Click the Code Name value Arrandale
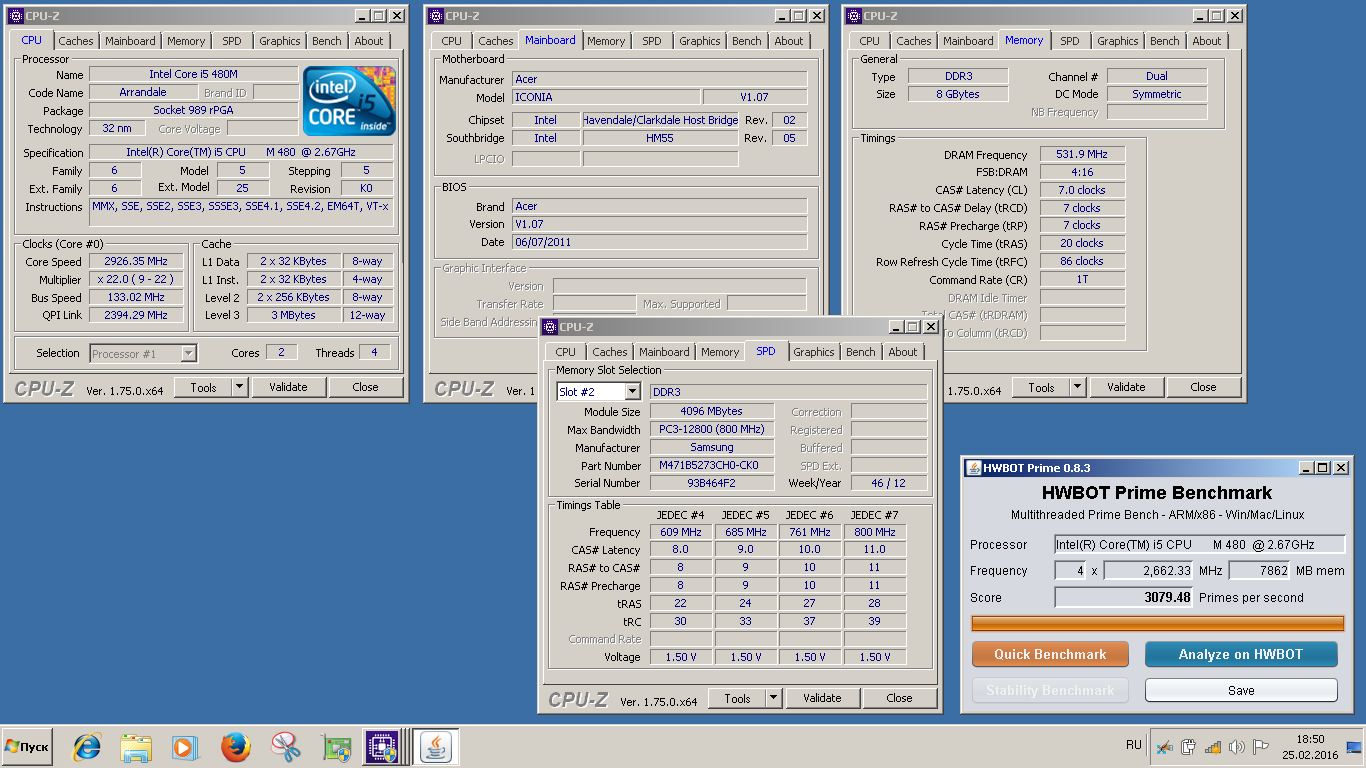 [x=143, y=92]
